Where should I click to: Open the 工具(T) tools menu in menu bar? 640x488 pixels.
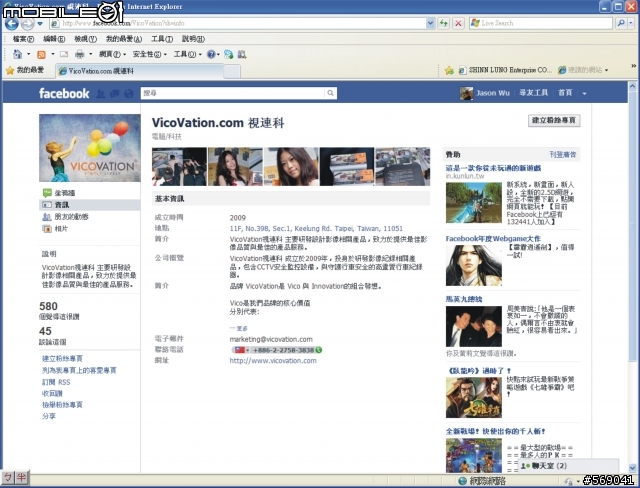(162, 39)
